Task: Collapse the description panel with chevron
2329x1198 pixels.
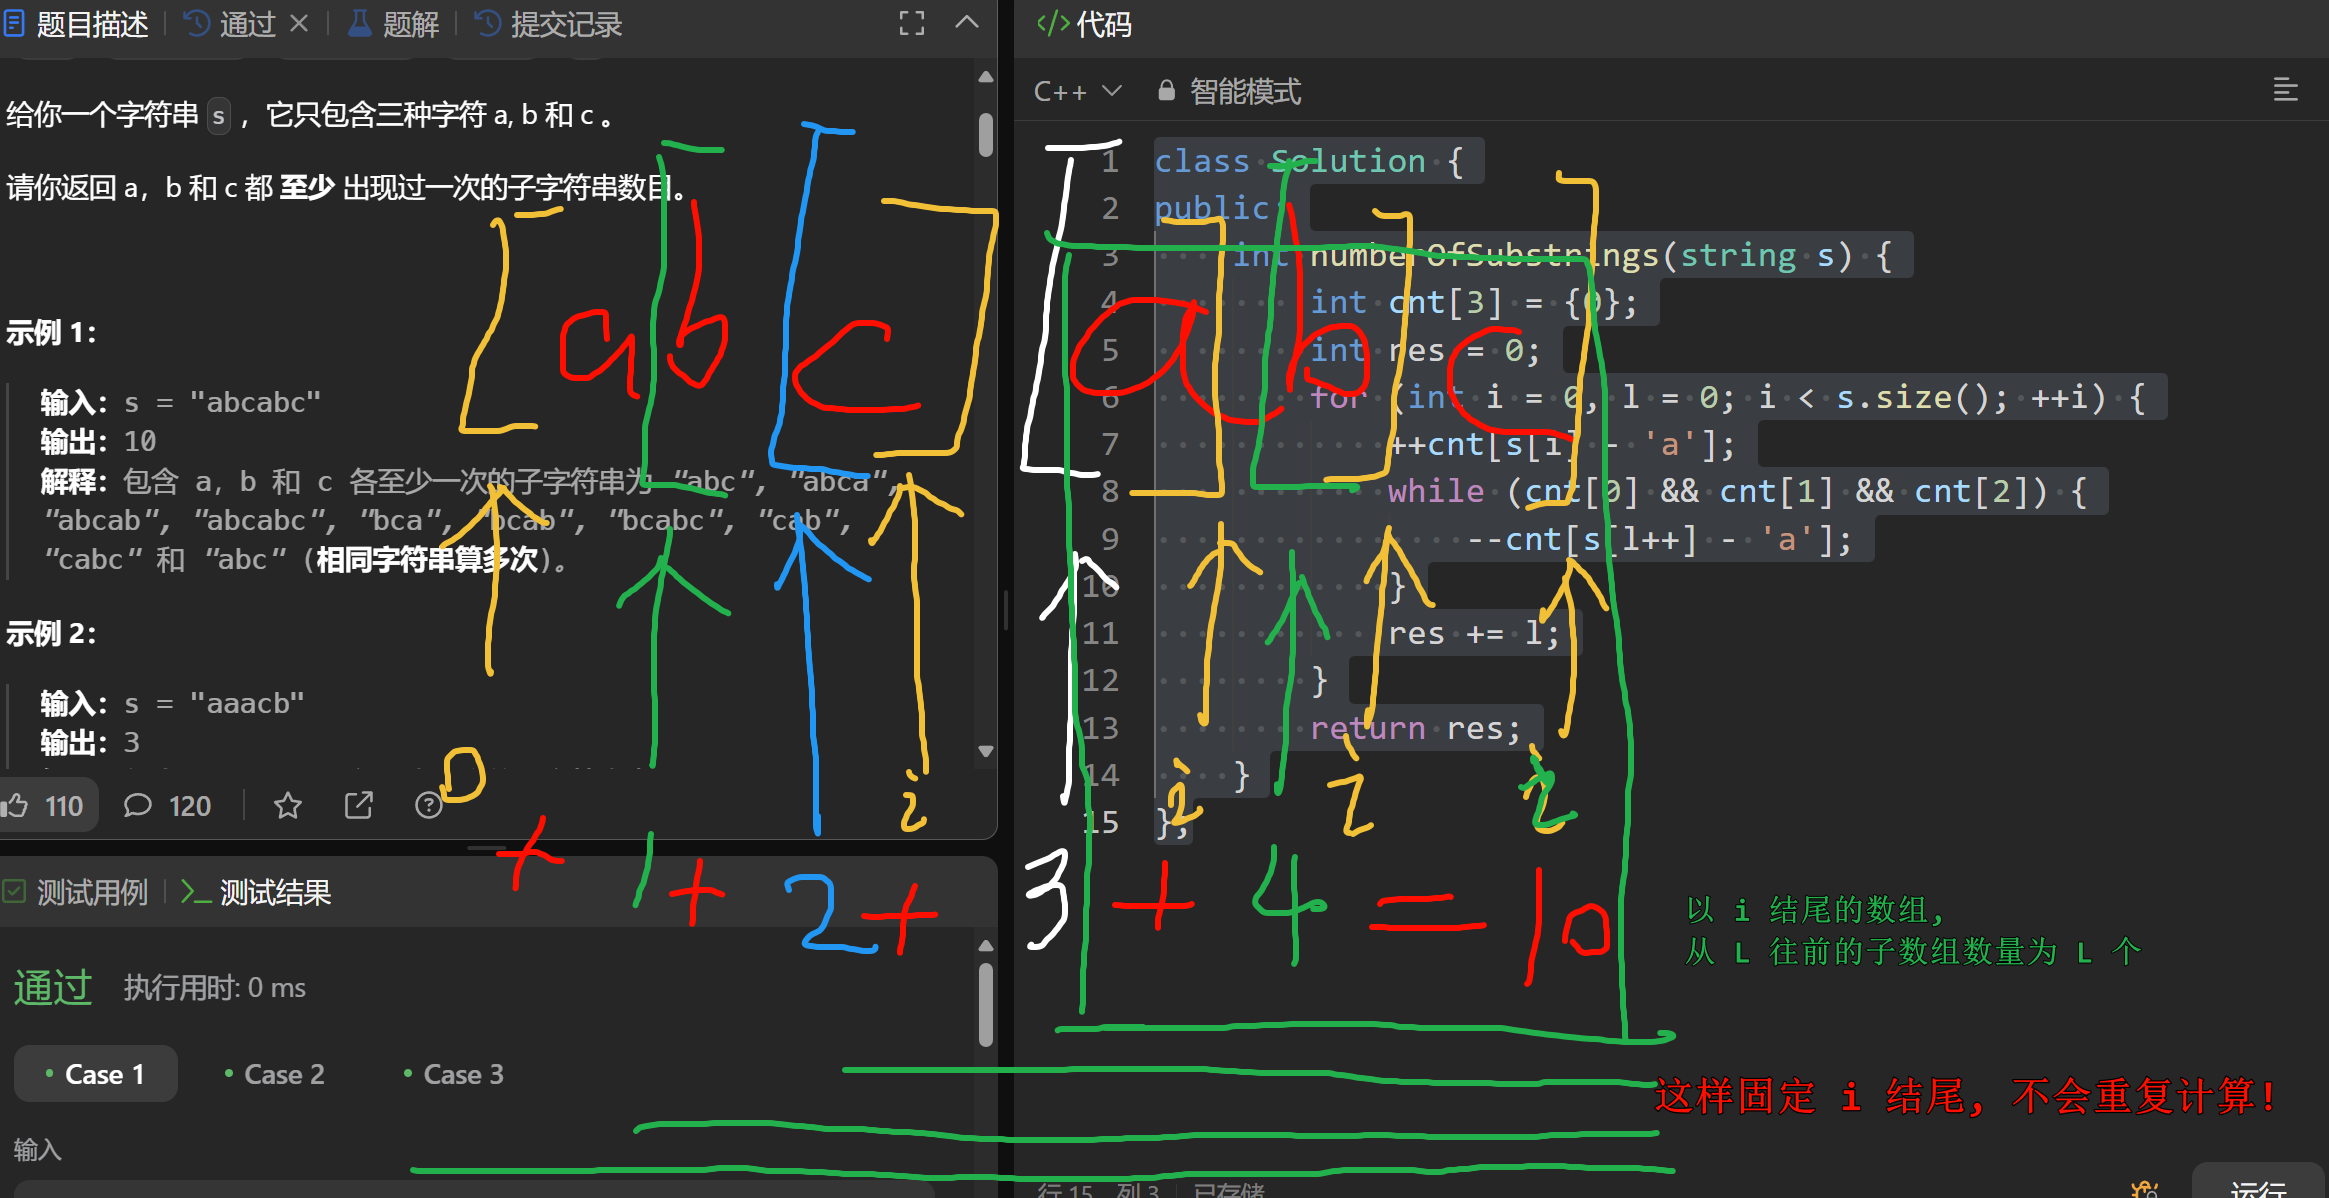Action: (x=966, y=24)
